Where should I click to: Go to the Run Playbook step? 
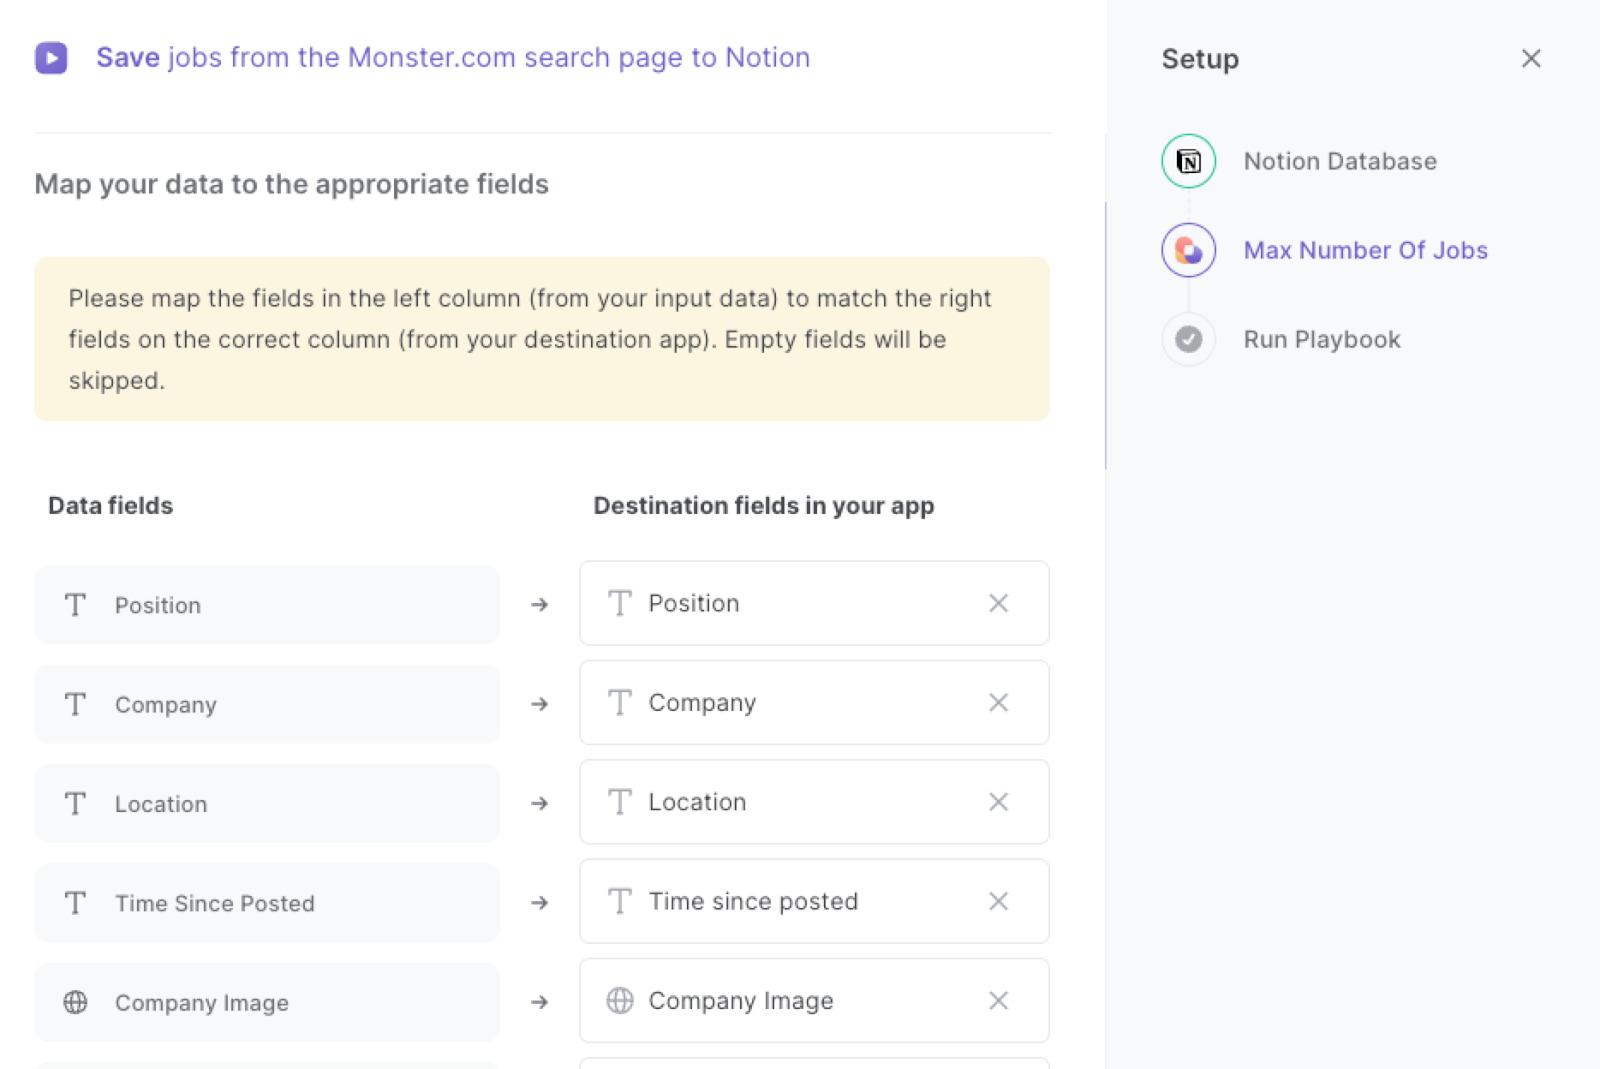1322,339
